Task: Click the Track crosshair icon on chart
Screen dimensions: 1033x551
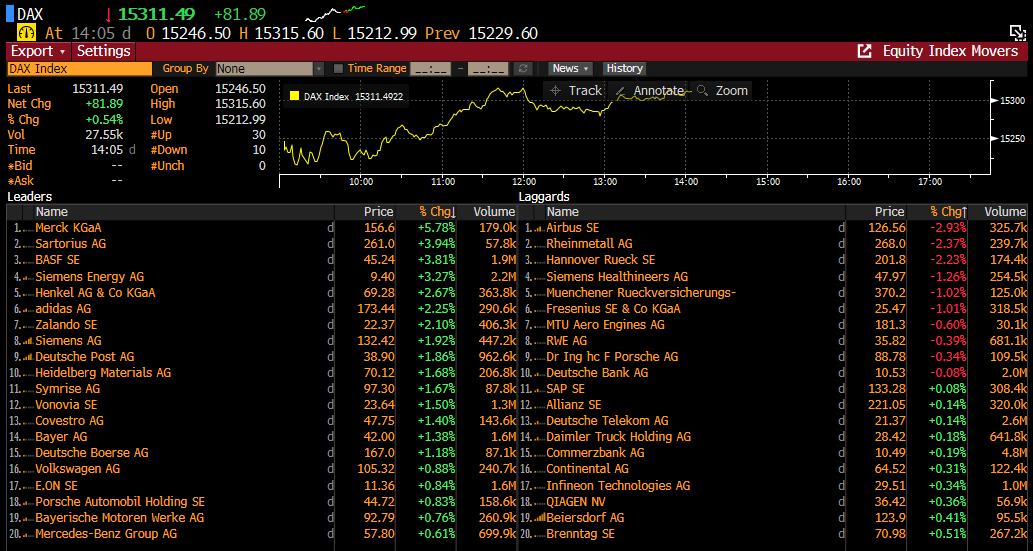Action: coord(557,91)
